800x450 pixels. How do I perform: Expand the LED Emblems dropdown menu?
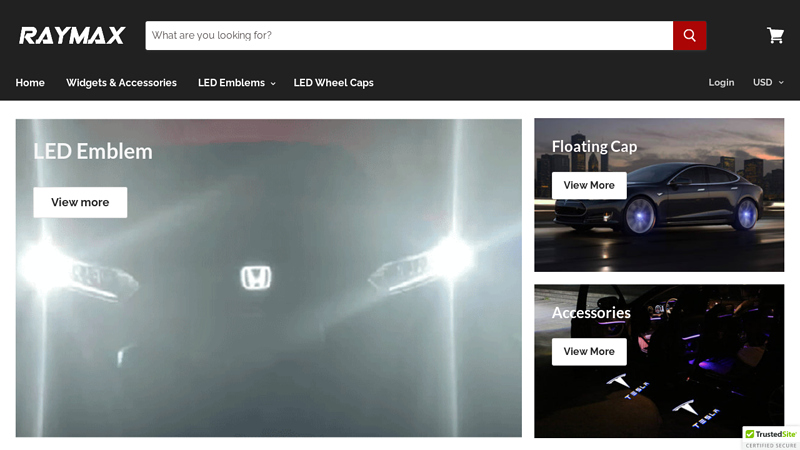point(237,83)
